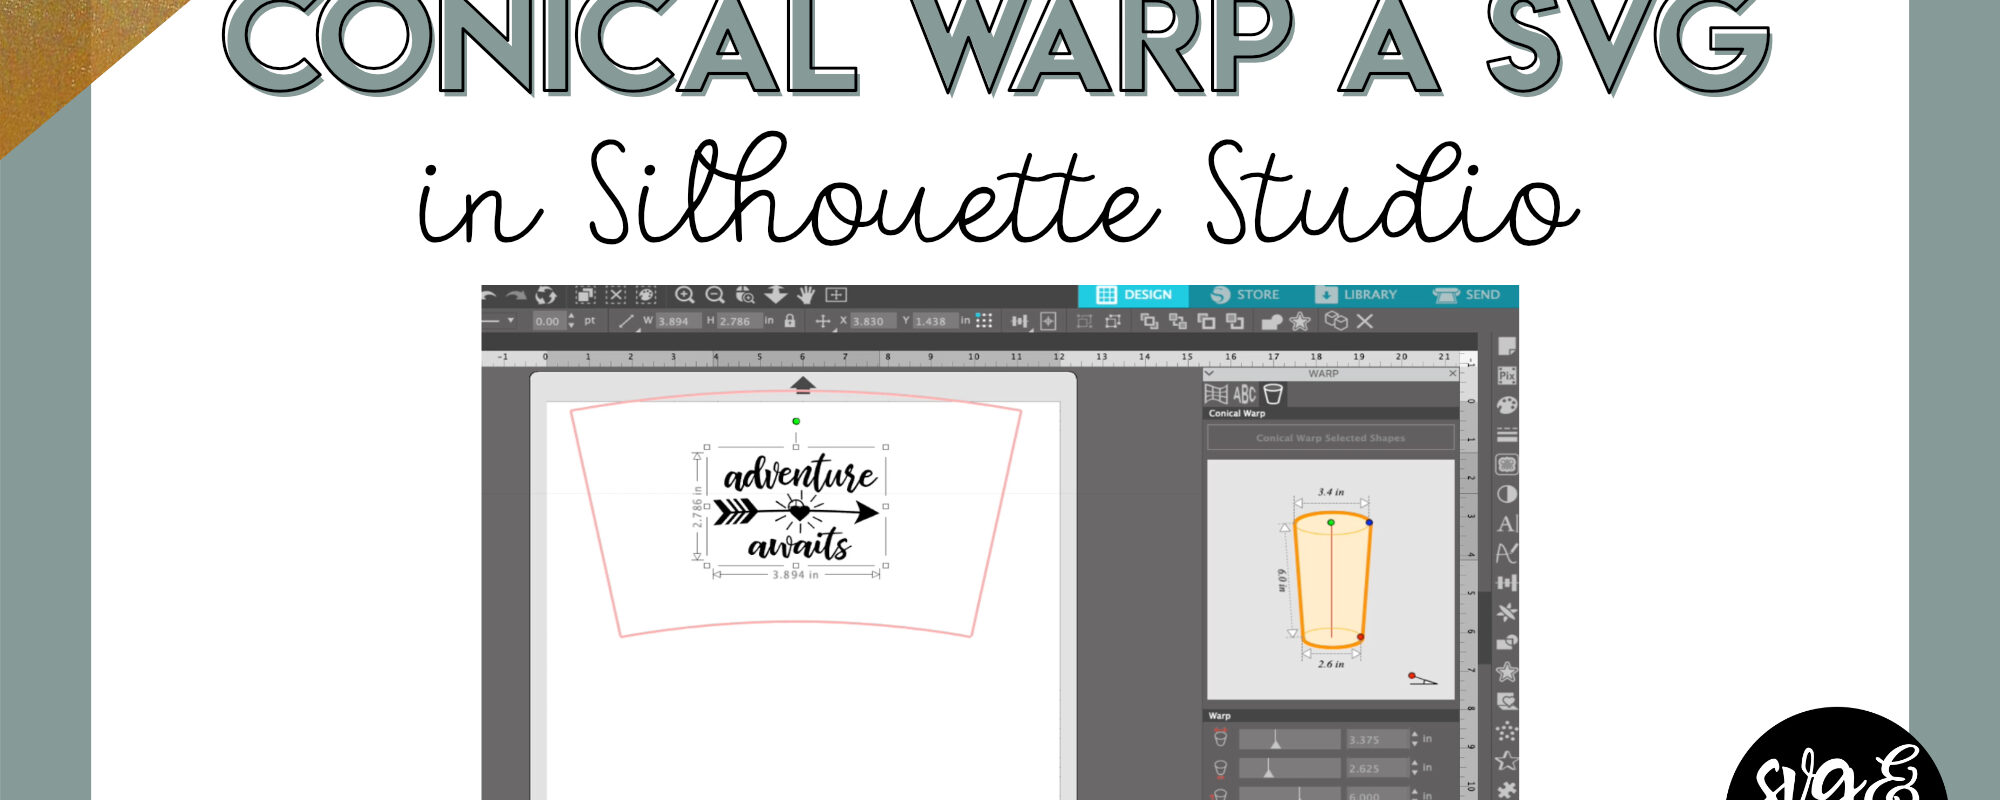Viewport: 2000px width, 800px height.
Task: Click the Select by Color icon
Action: pyautogui.click(x=646, y=295)
